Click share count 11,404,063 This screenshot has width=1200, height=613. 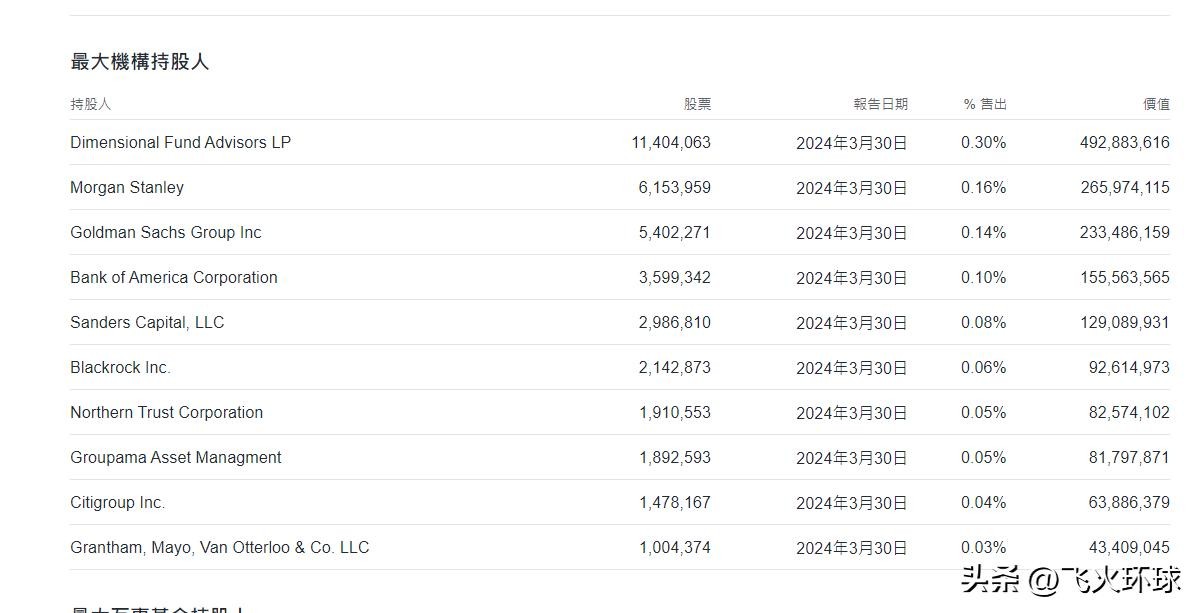pos(671,142)
